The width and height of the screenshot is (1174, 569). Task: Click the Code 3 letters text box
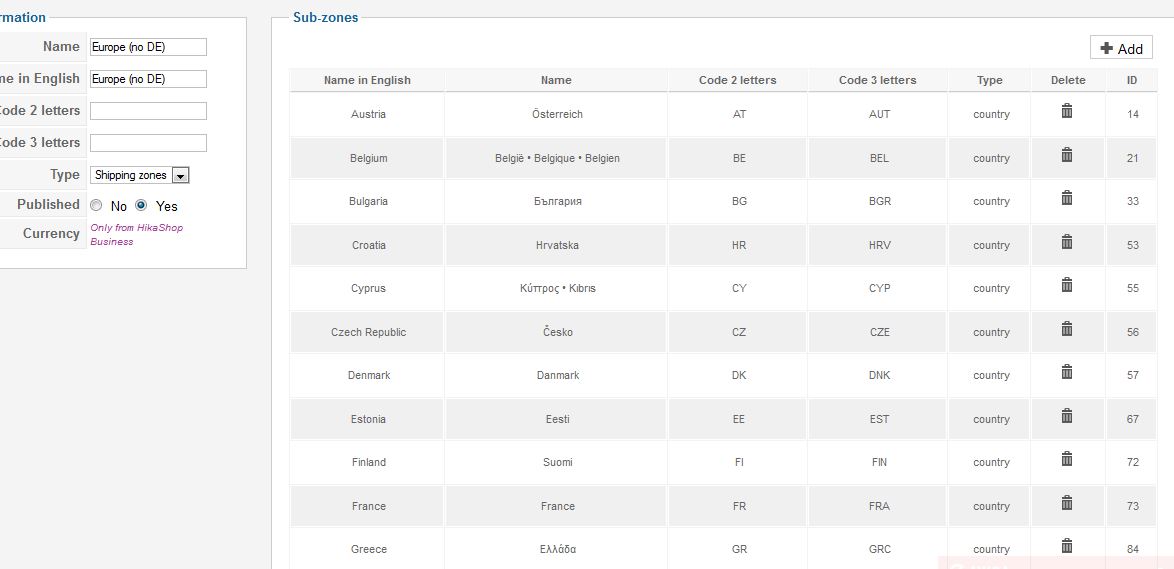(x=148, y=143)
